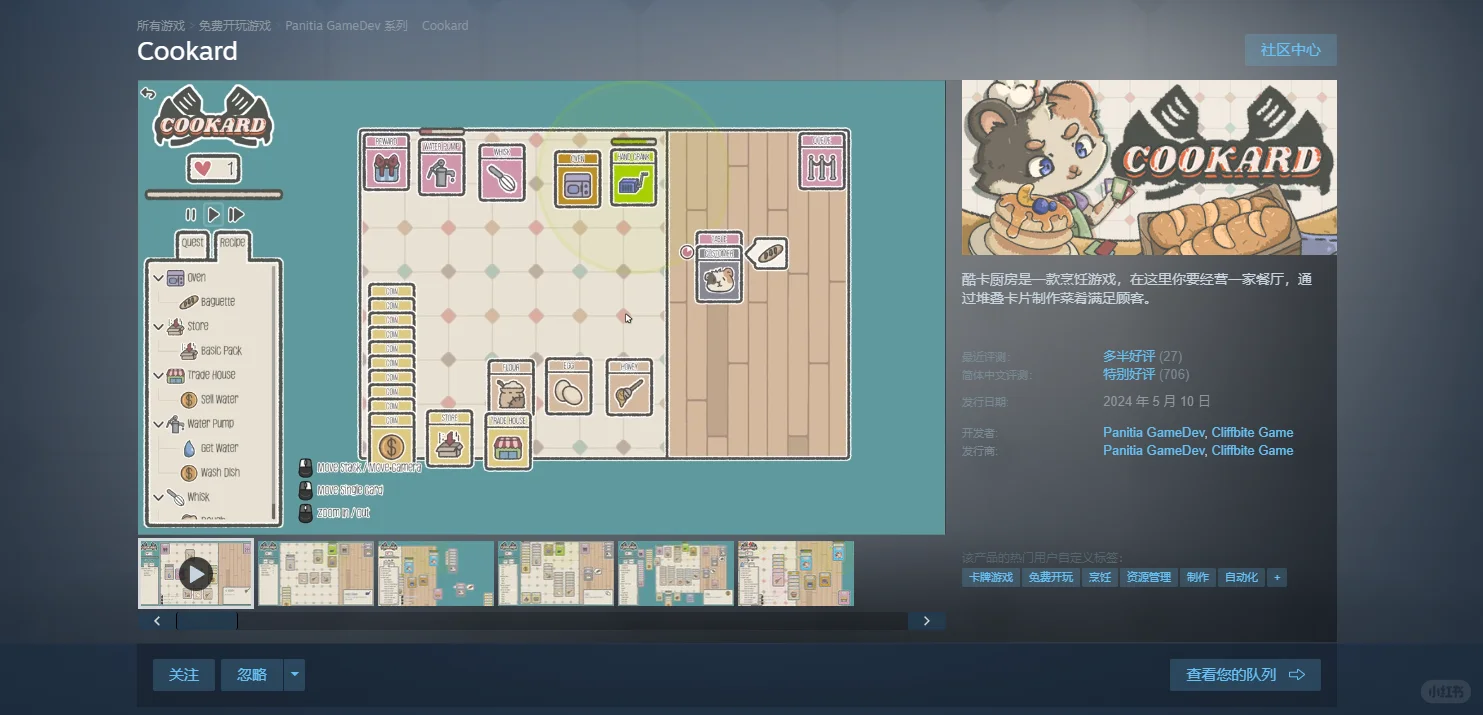Collapse the Whisk recipe group
The width and height of the screenshot is (1483, 715).
159,497
